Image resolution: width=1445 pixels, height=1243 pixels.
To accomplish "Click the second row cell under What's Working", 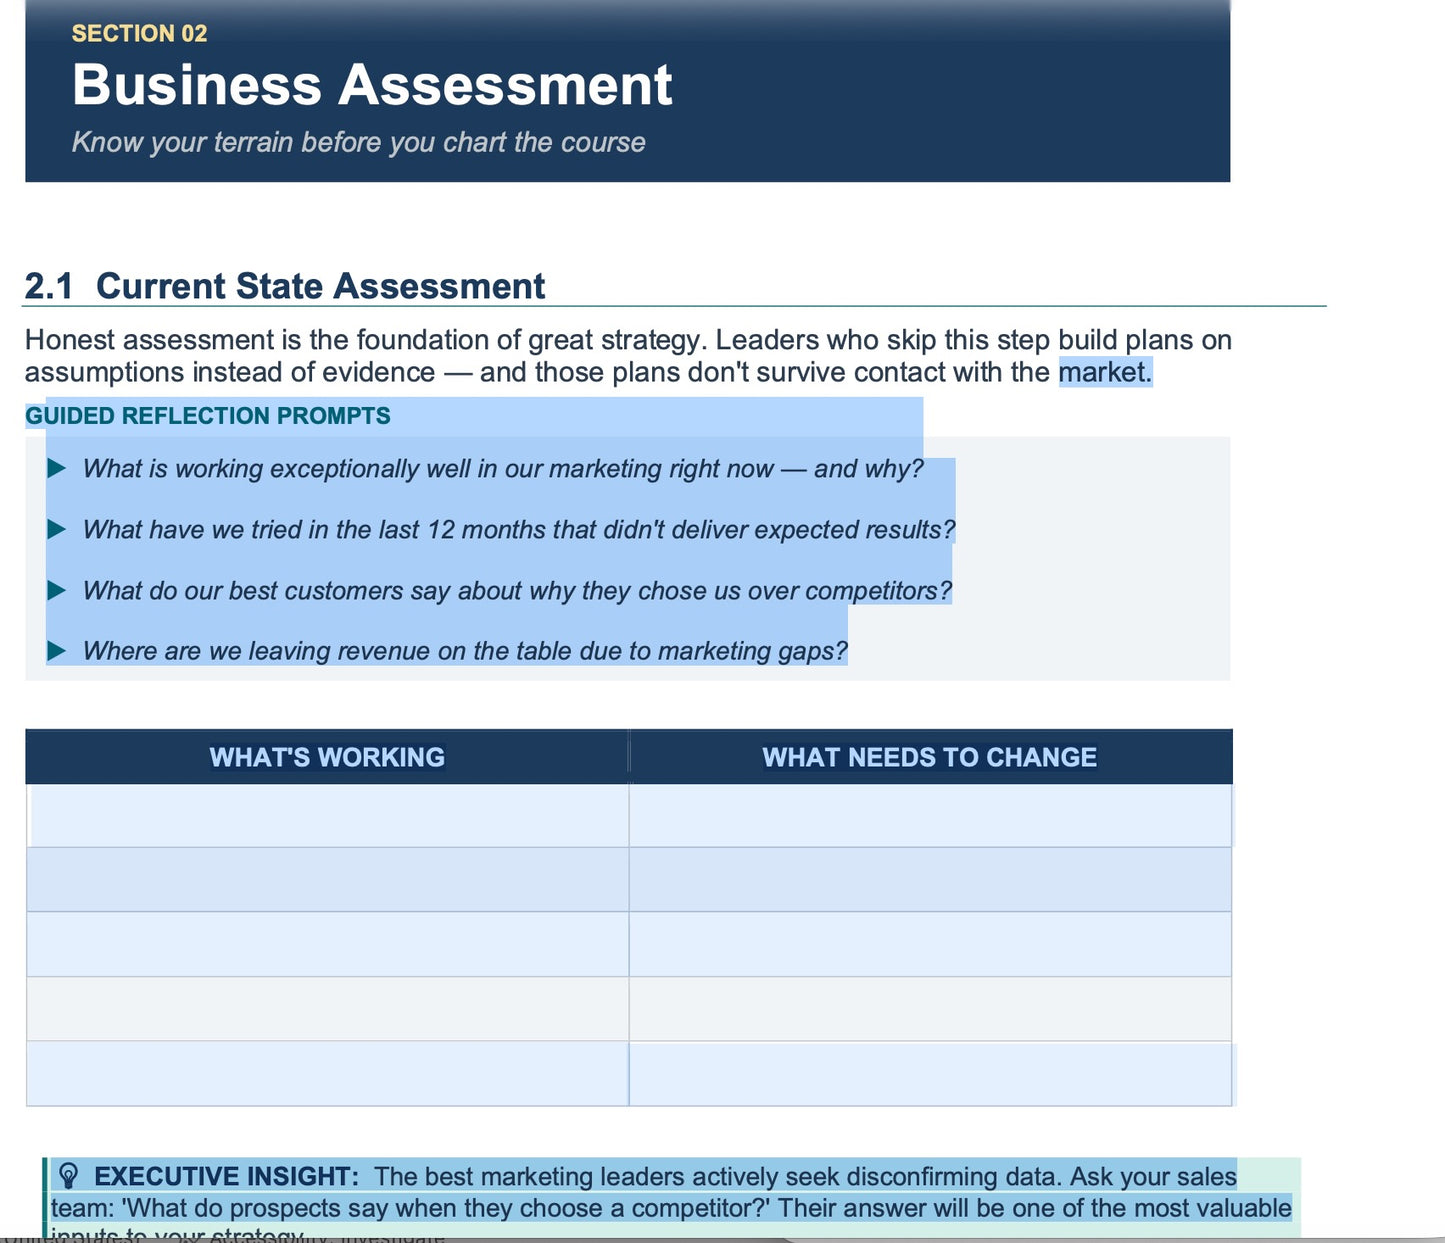I will click(x=327, y=880).
